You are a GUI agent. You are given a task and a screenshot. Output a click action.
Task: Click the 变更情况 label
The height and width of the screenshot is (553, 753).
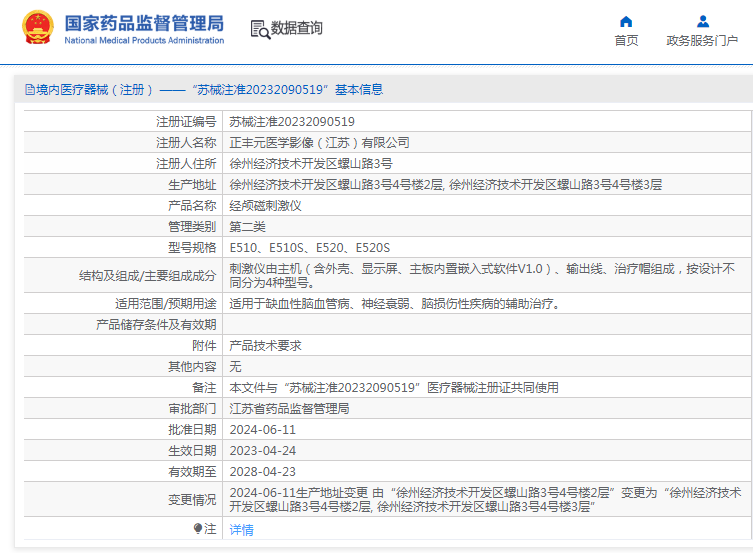pyautogui.click(x=192, y=500)
